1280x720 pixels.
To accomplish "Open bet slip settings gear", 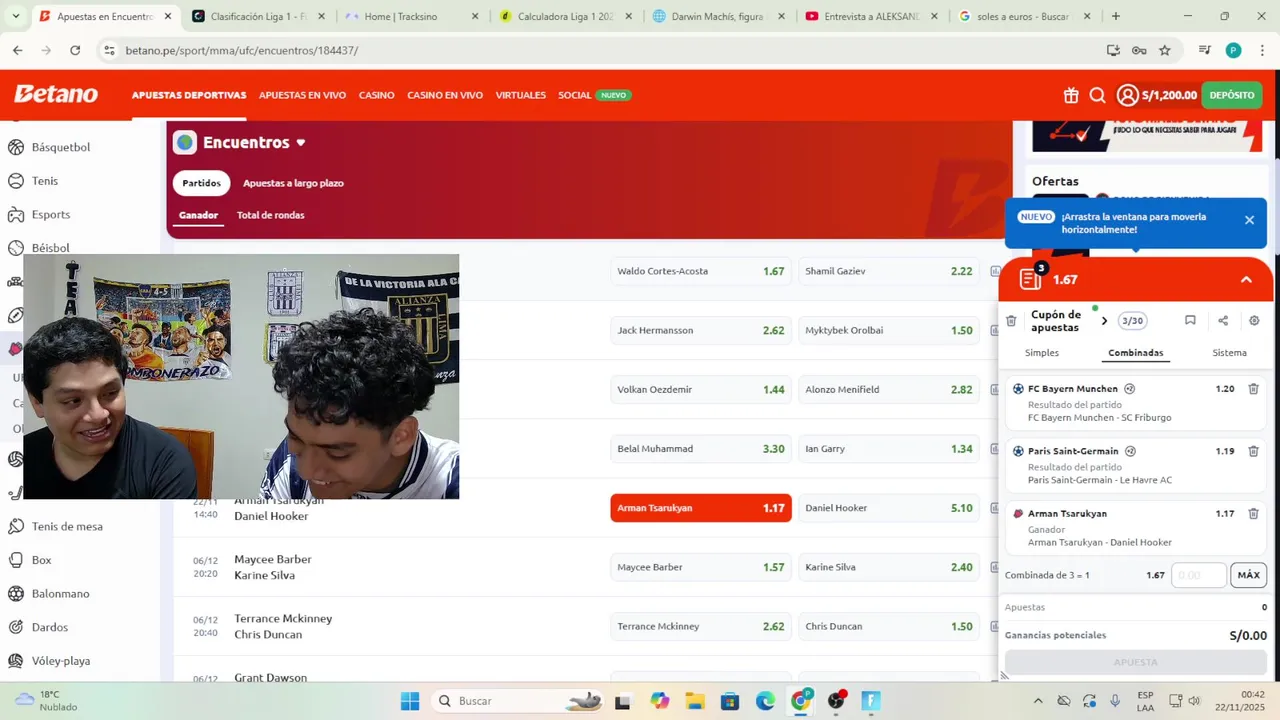I will (1254, 320).
